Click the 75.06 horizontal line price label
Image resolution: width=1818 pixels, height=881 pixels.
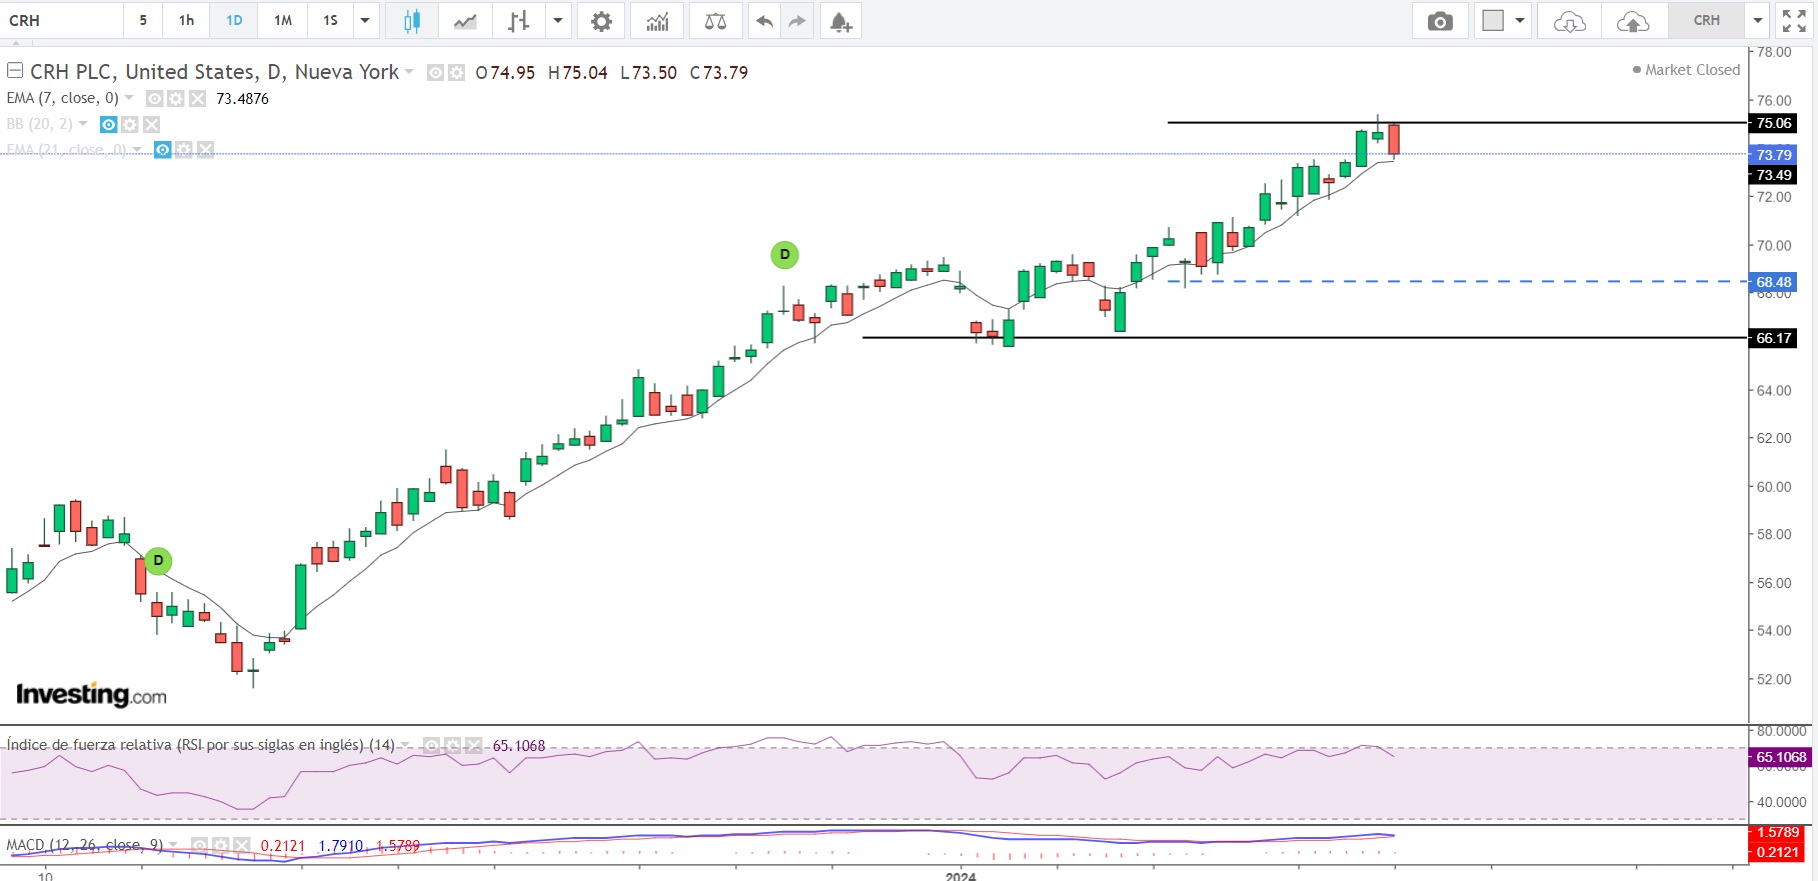click(1774, 123)
